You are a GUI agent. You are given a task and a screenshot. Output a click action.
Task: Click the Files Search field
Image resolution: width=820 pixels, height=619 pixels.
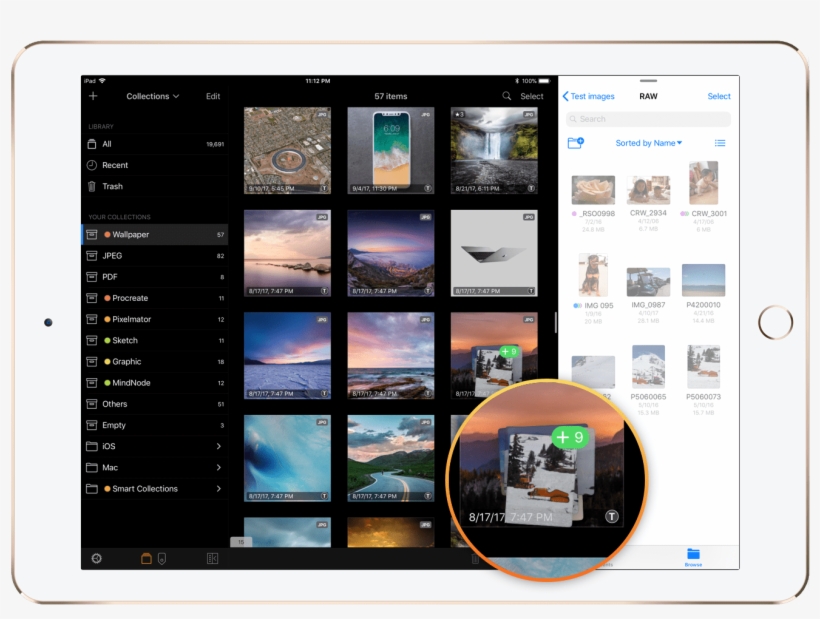pos(648,119)
